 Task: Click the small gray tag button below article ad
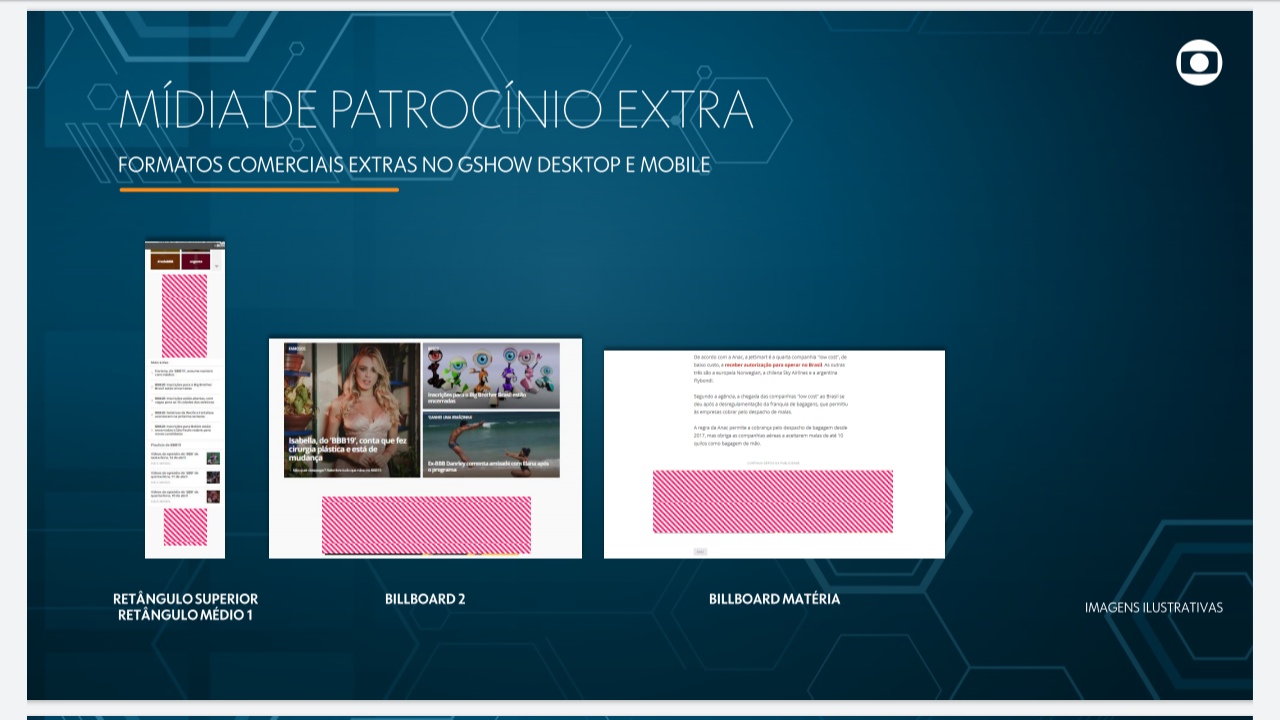(700, 551)
